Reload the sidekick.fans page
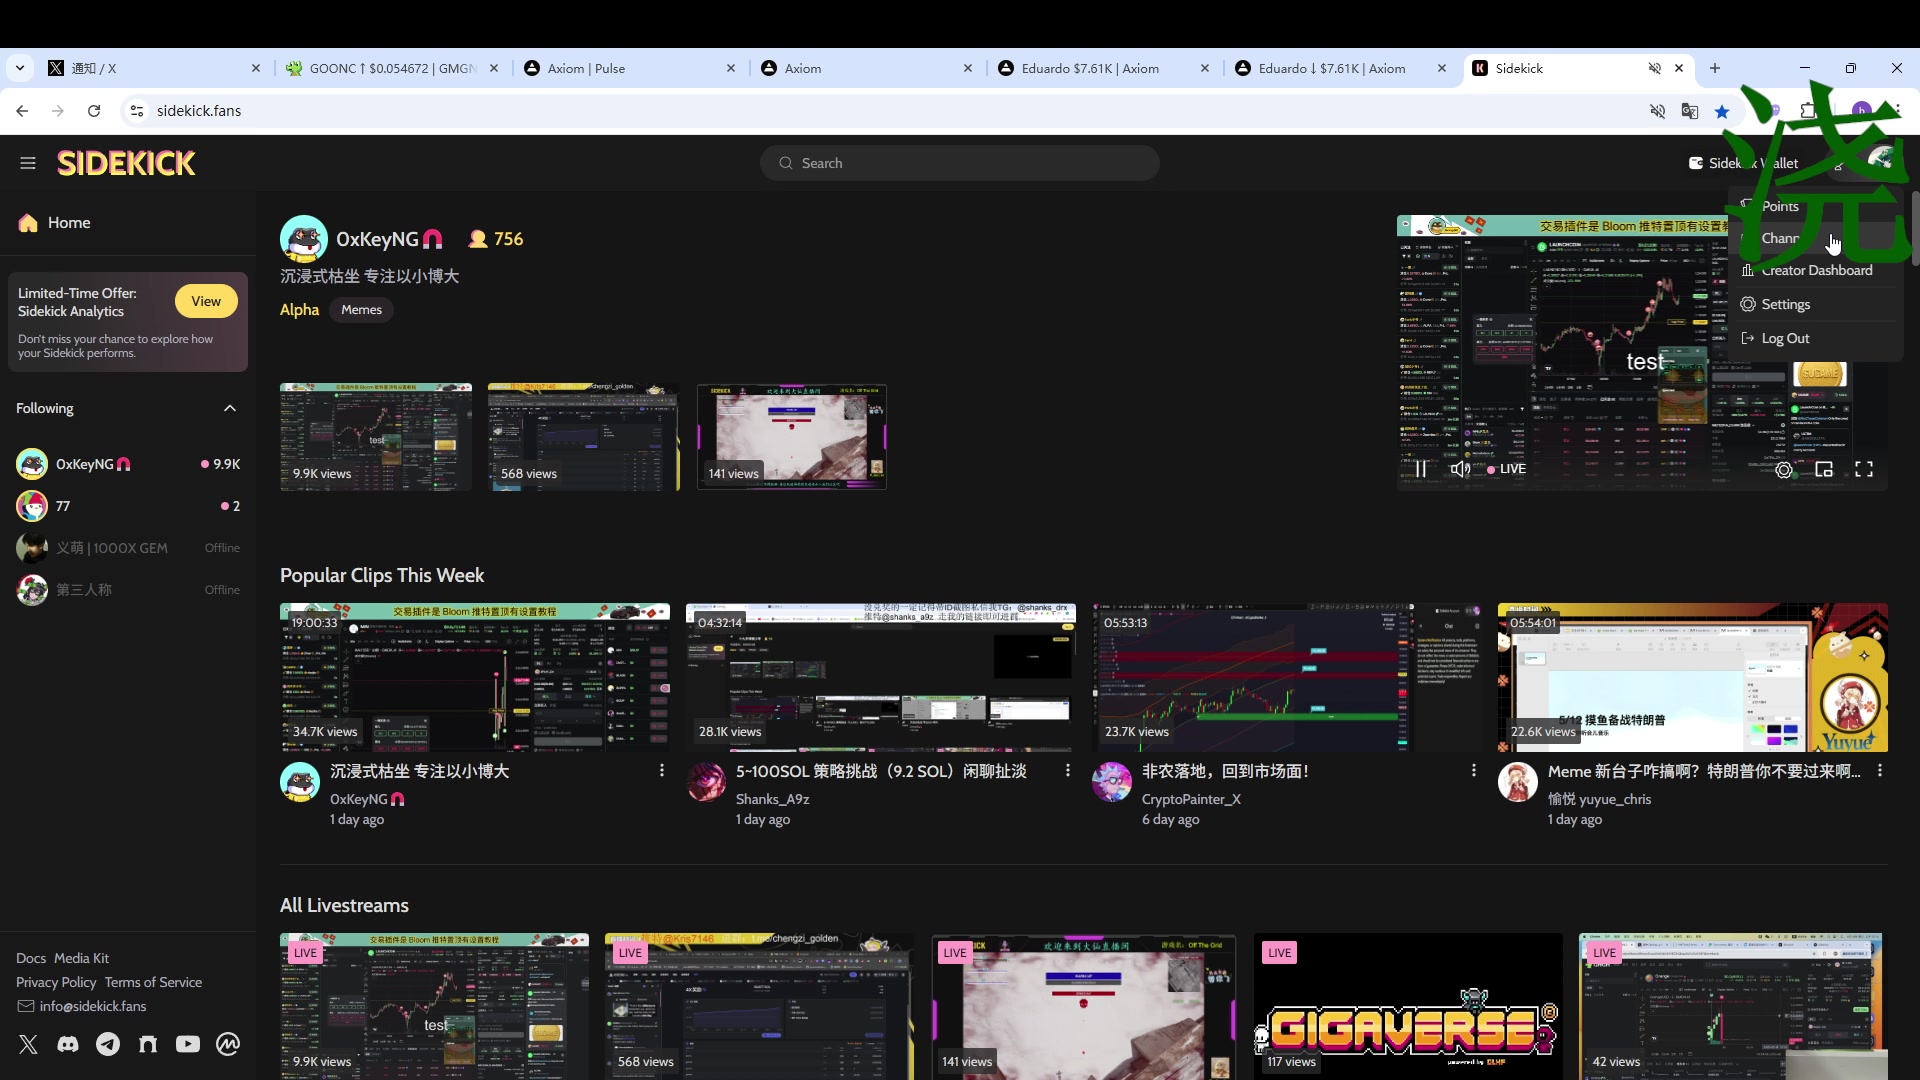The image size is (1920, 1080). 94,111
